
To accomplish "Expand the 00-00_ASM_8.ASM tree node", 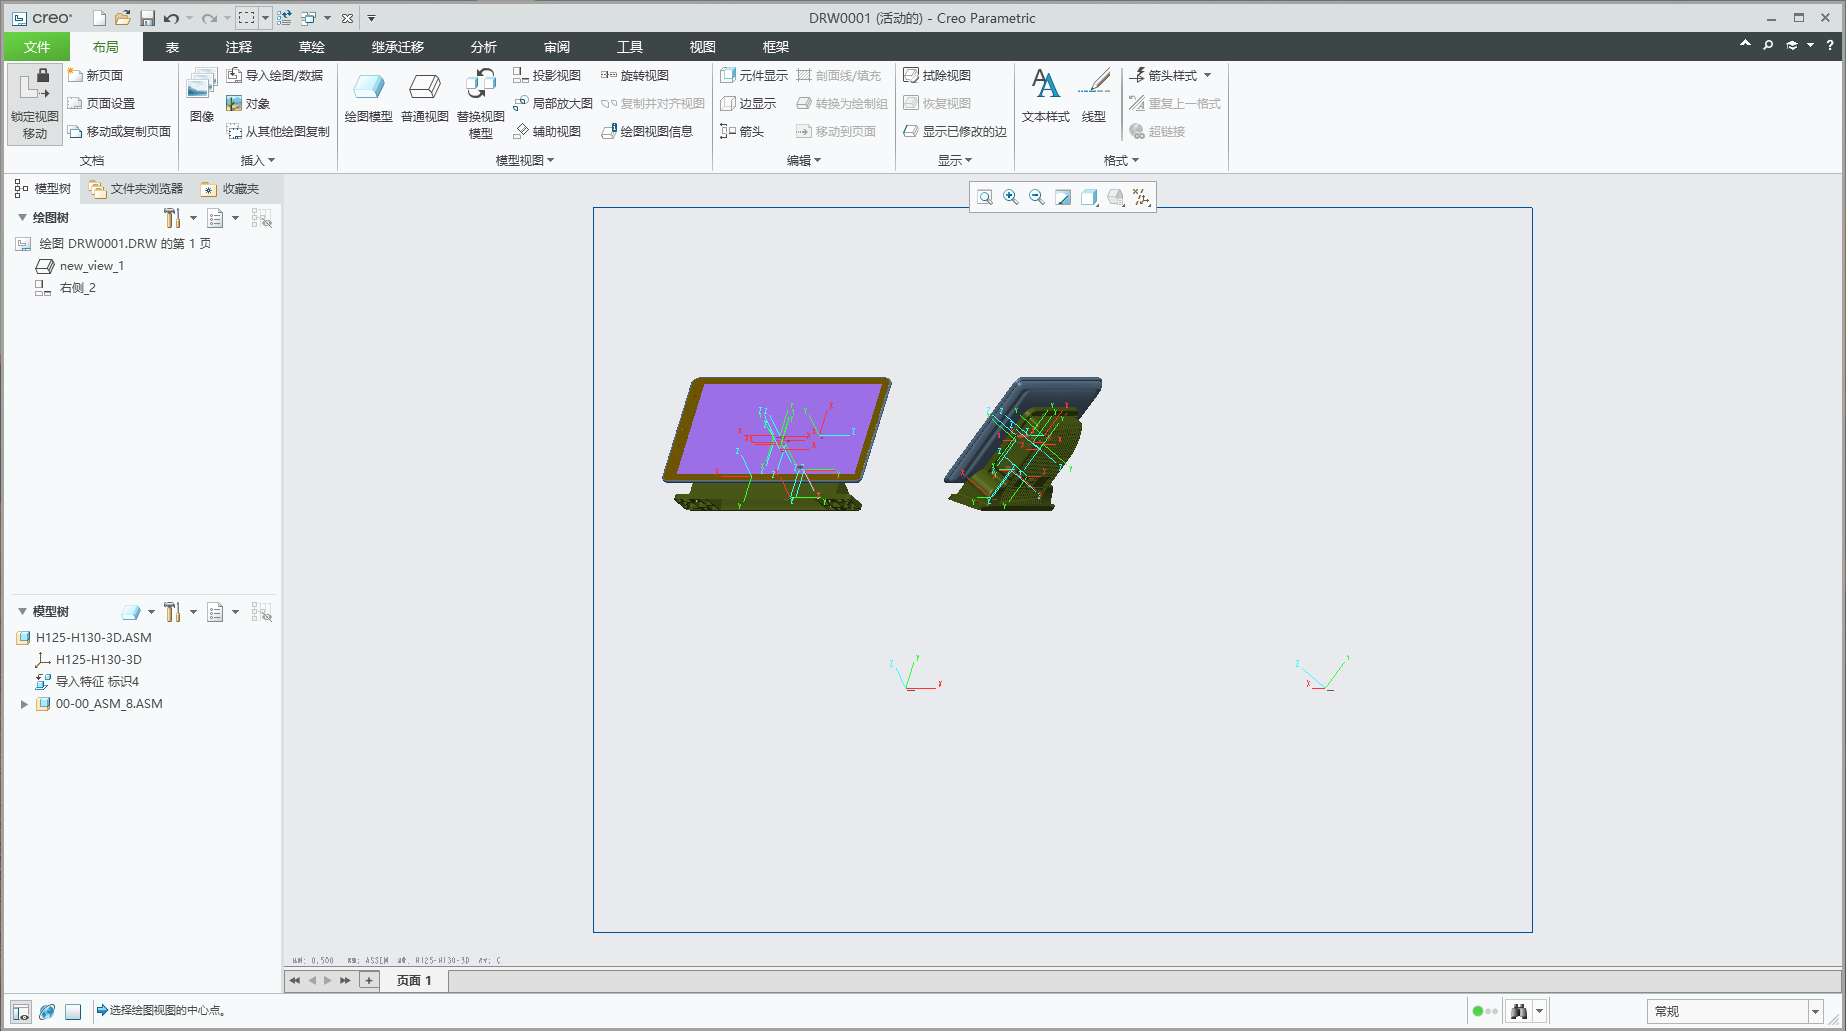I will [24, 704].
